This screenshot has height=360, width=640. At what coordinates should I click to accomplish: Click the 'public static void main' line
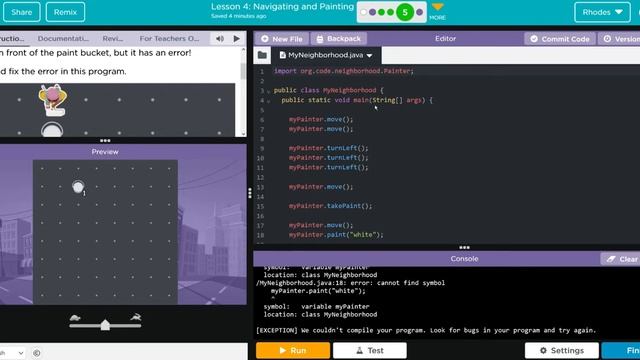pyautogui.click(x=357, y=100)
